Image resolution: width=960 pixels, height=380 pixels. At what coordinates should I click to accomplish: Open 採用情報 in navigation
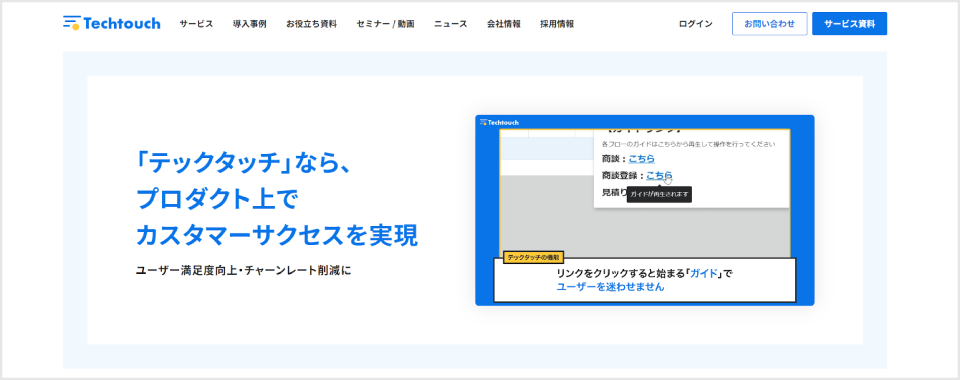pyautogui.click(x=557, y=24)
